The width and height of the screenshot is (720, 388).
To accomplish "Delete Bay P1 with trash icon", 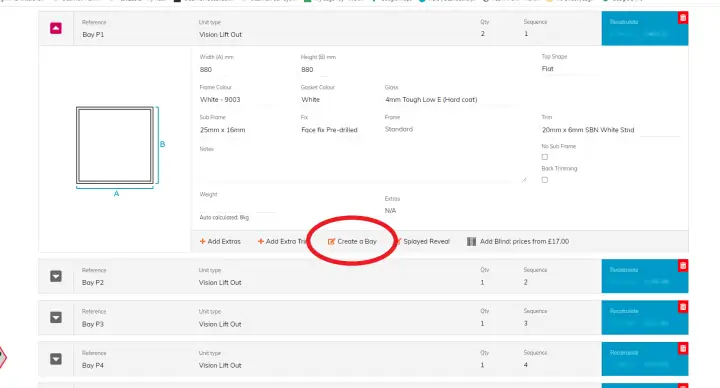I will click(x=683, y=17).
